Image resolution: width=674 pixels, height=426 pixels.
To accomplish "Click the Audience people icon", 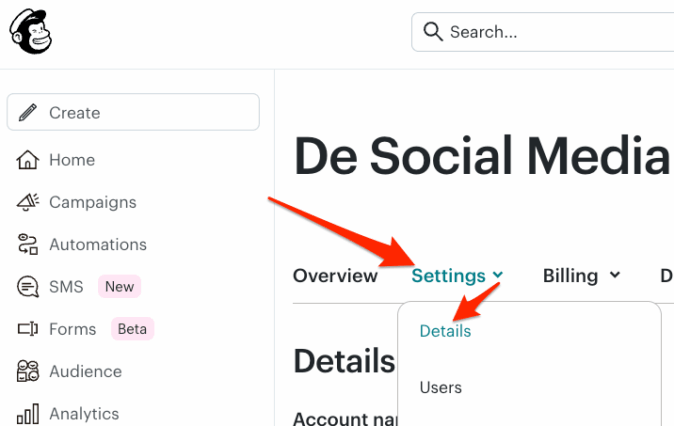I will click(x=29, y=371).
